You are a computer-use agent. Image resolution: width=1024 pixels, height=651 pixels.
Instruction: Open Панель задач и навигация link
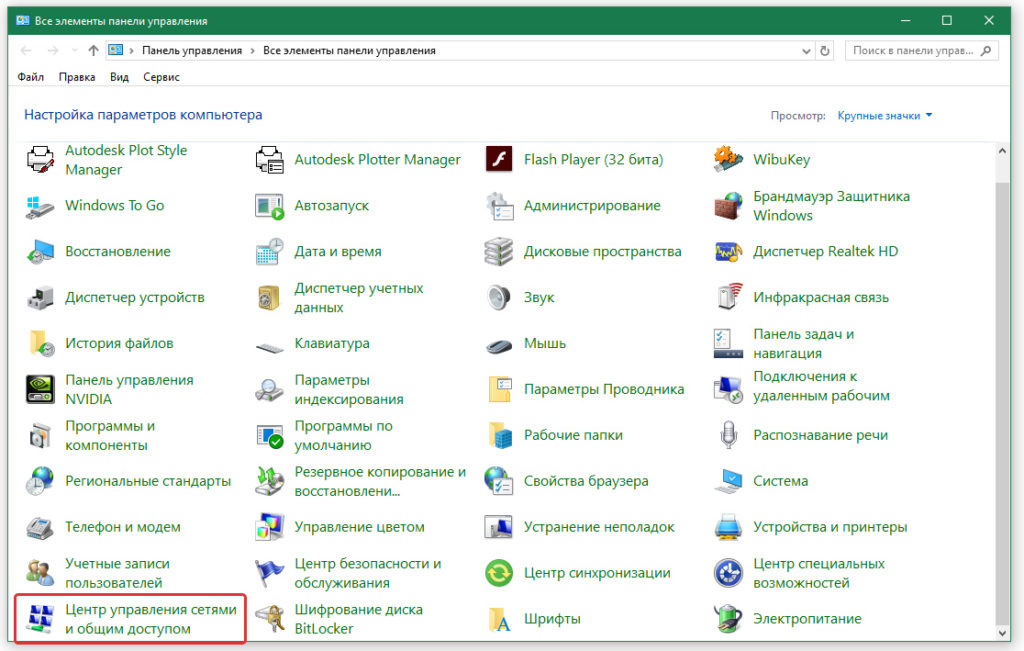[x=803, y=343]
